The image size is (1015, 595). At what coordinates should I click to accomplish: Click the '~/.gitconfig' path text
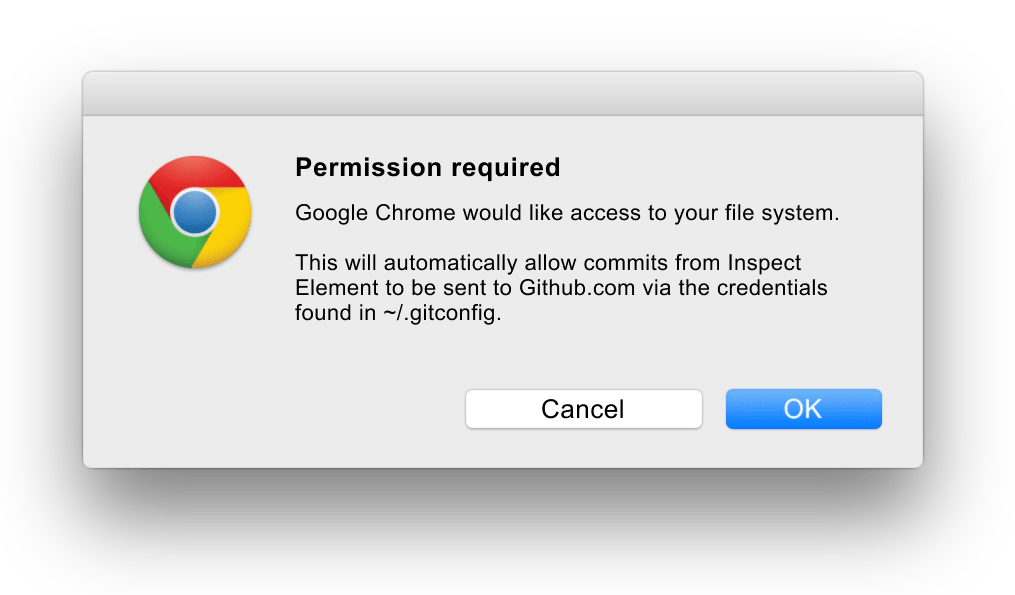441,313
